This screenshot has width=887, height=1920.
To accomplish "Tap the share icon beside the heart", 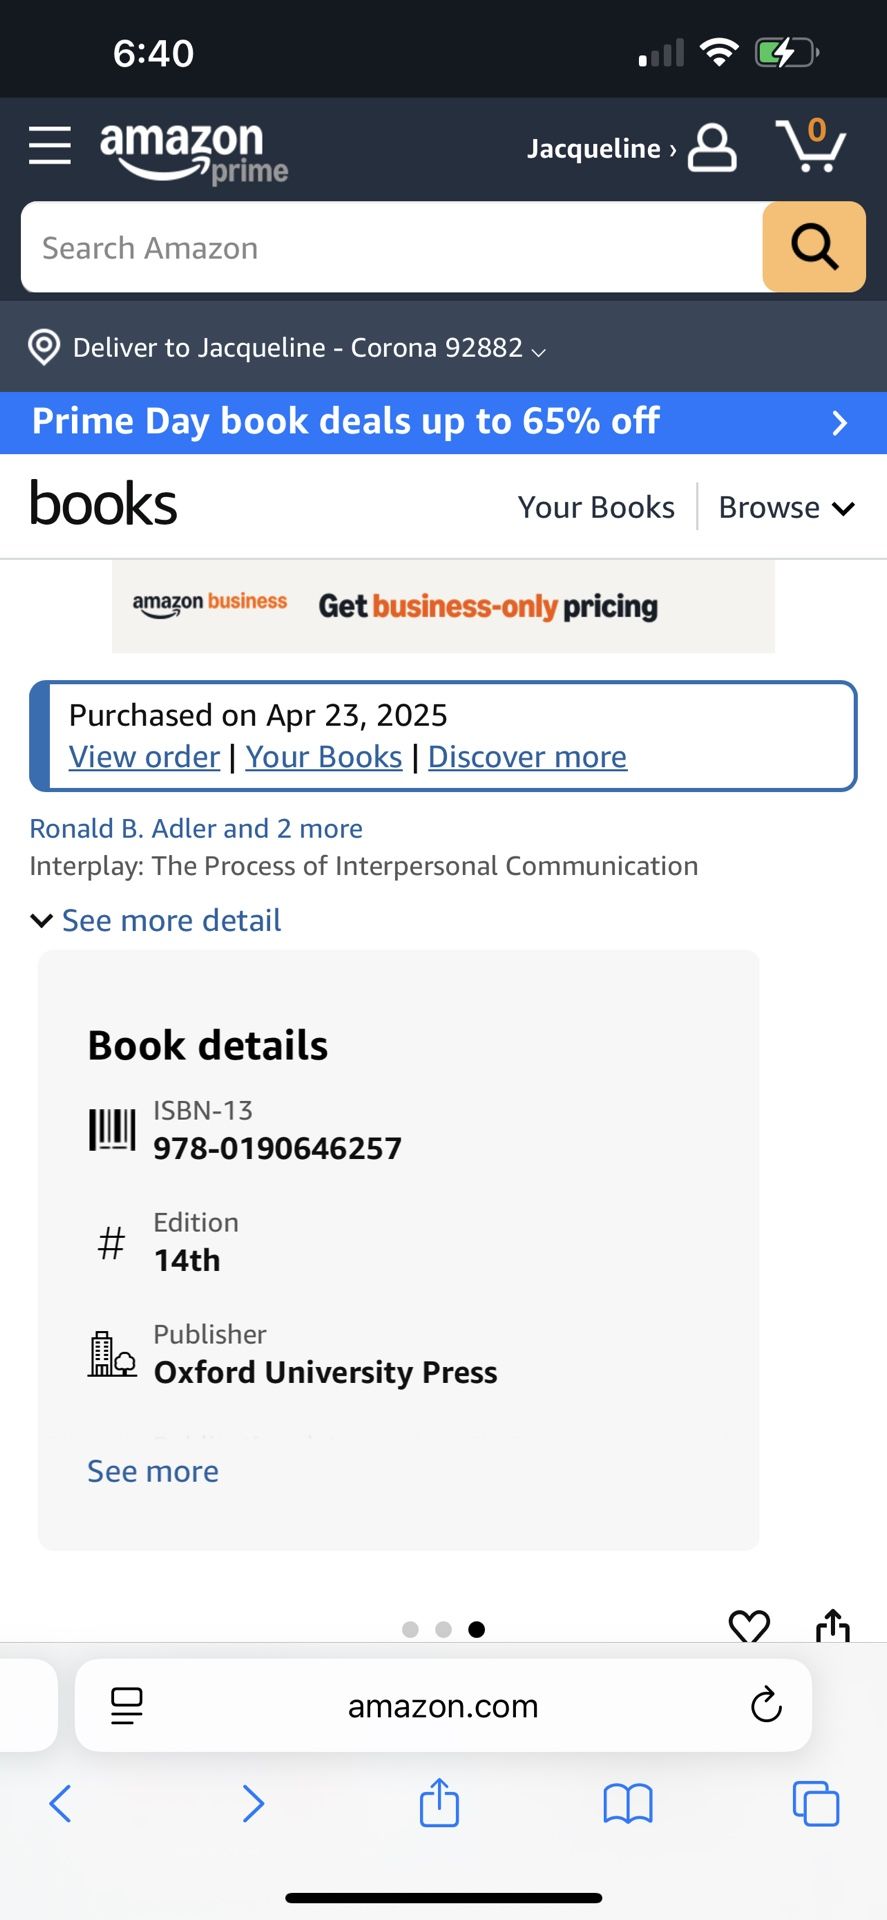I will point(832,1626).
